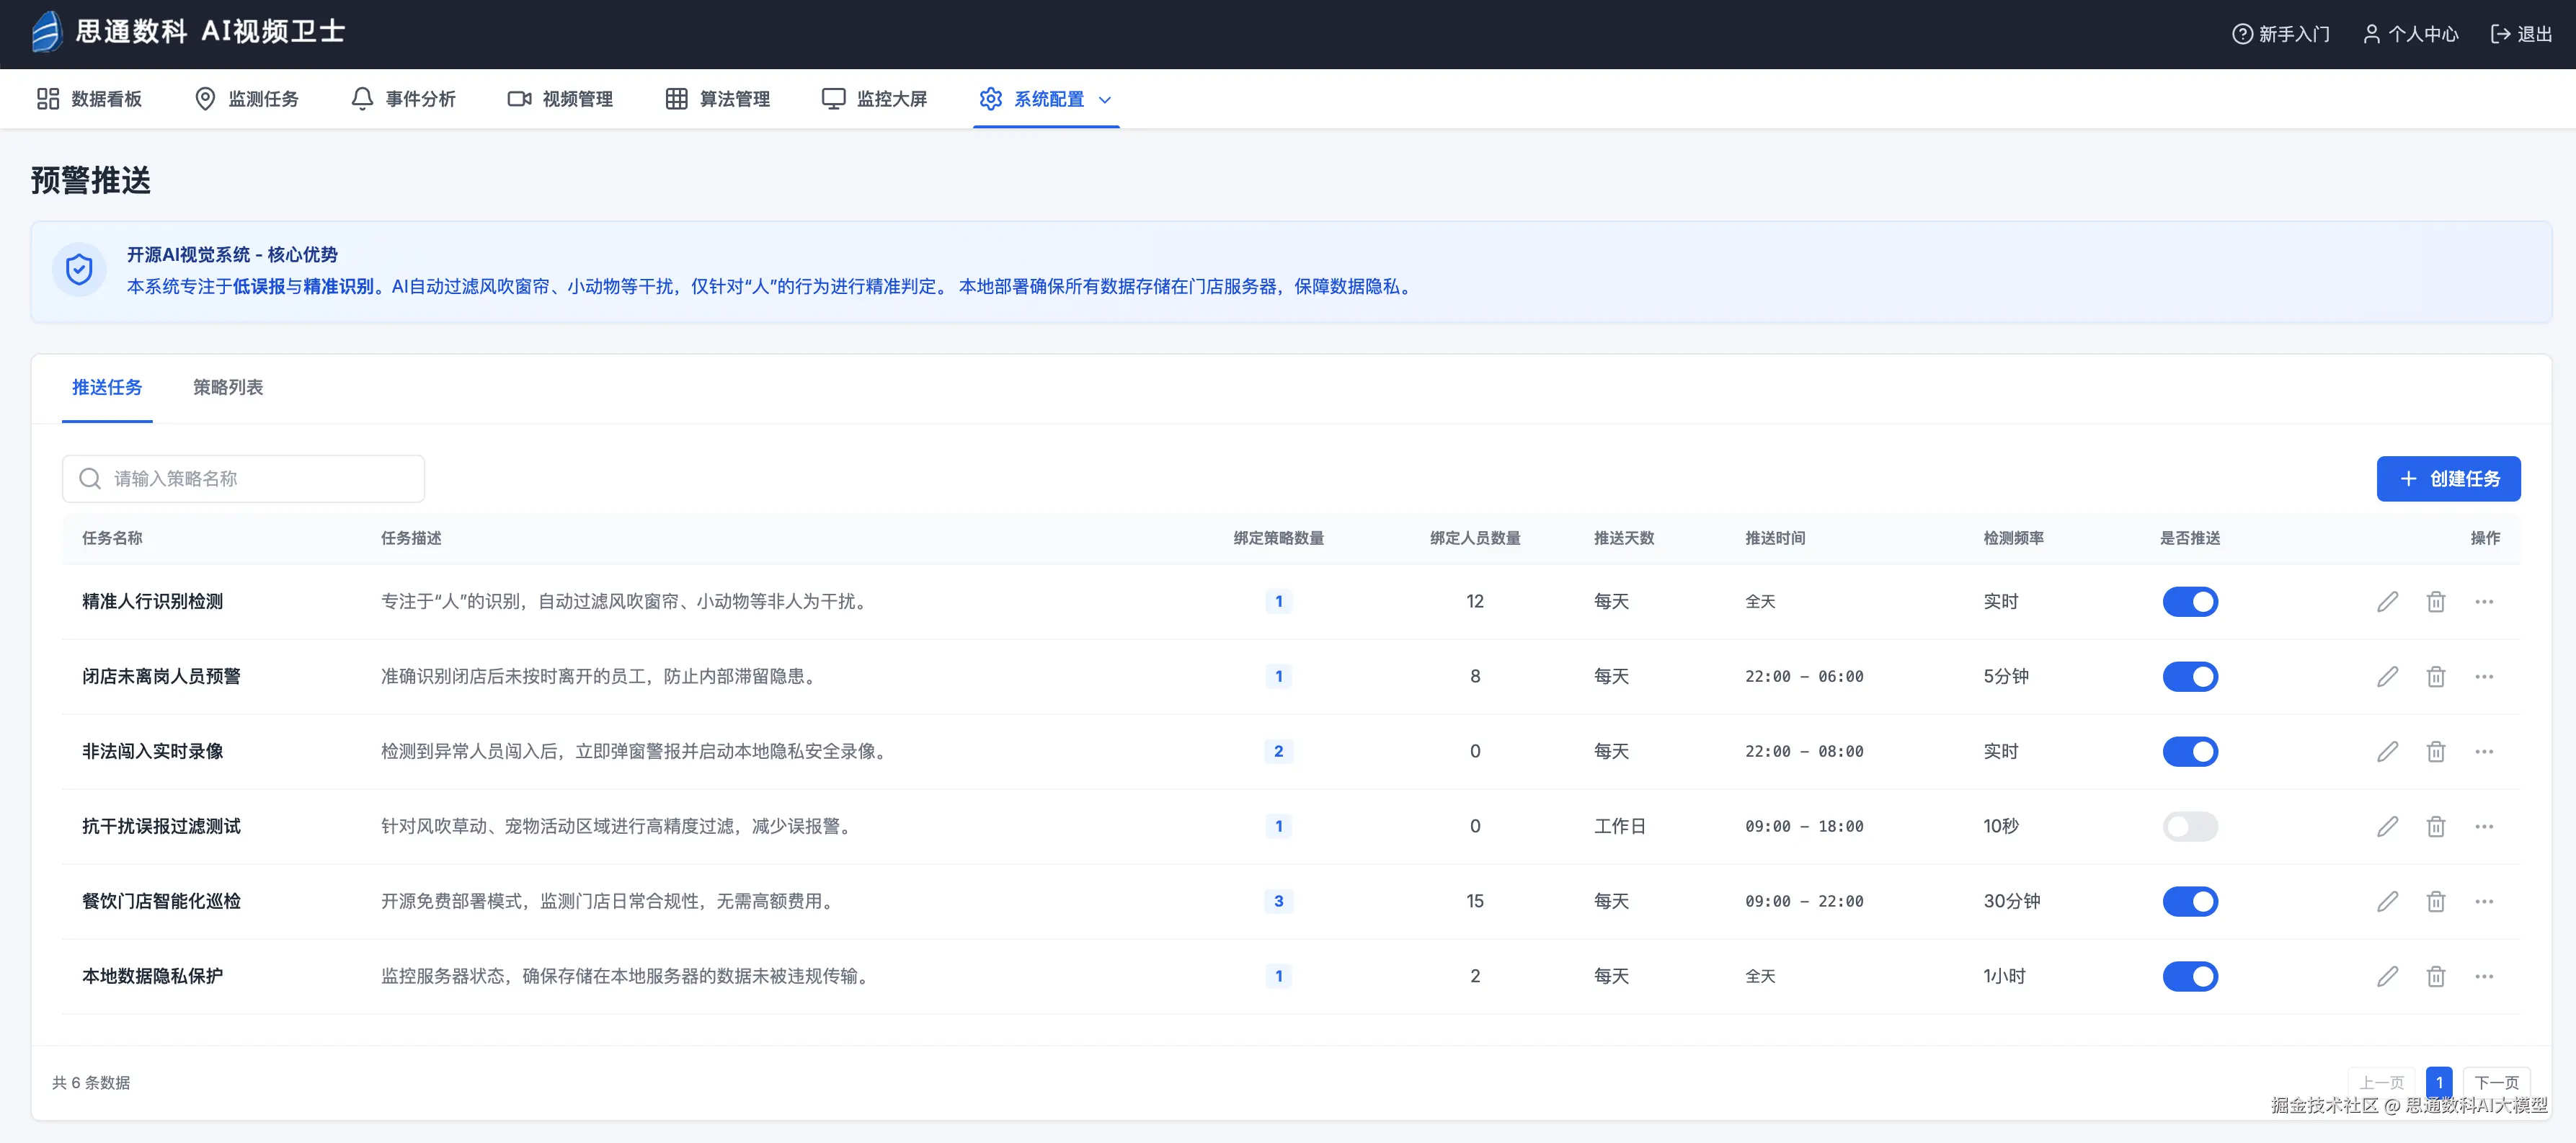The height and width of the screenshot is (1143, 2576).
Task: Switch to the 策略列表 tab
Action: point(228,387)
